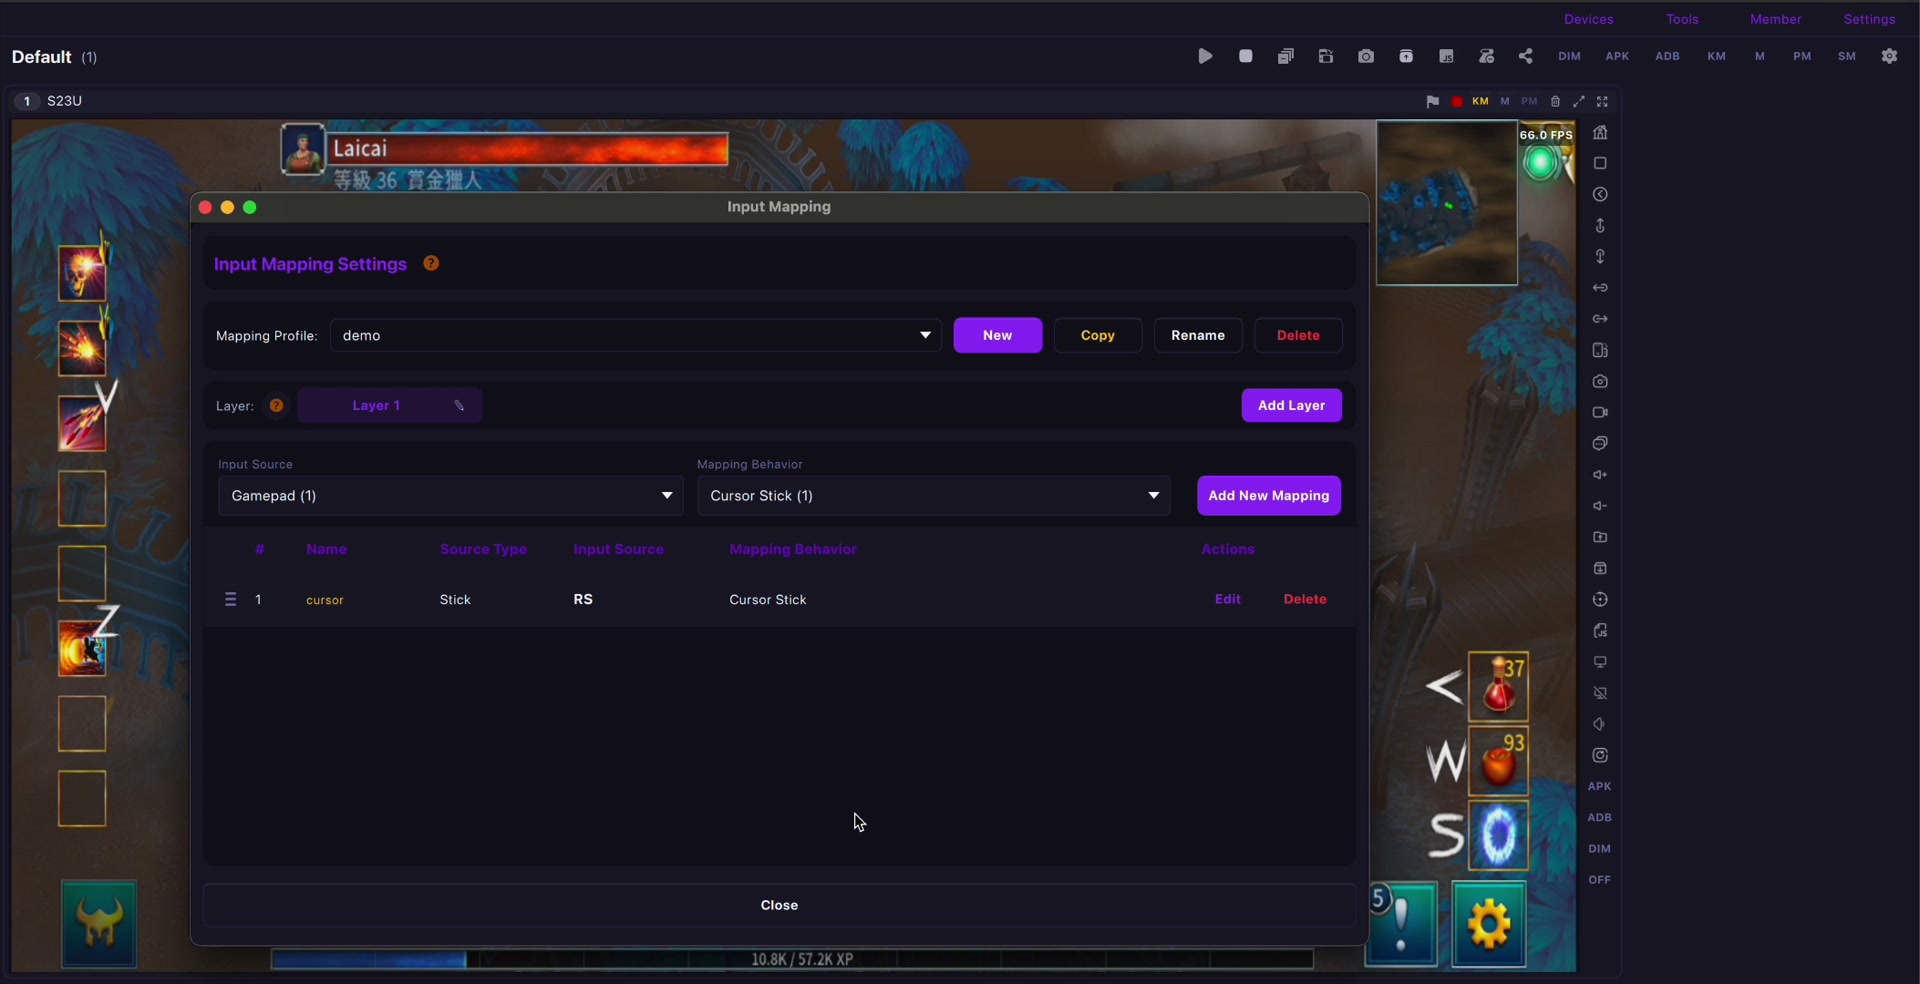The image size is (1920, 984).
Task: Click the flag icon in the S23U device bar
Action: pos(1432,101)
